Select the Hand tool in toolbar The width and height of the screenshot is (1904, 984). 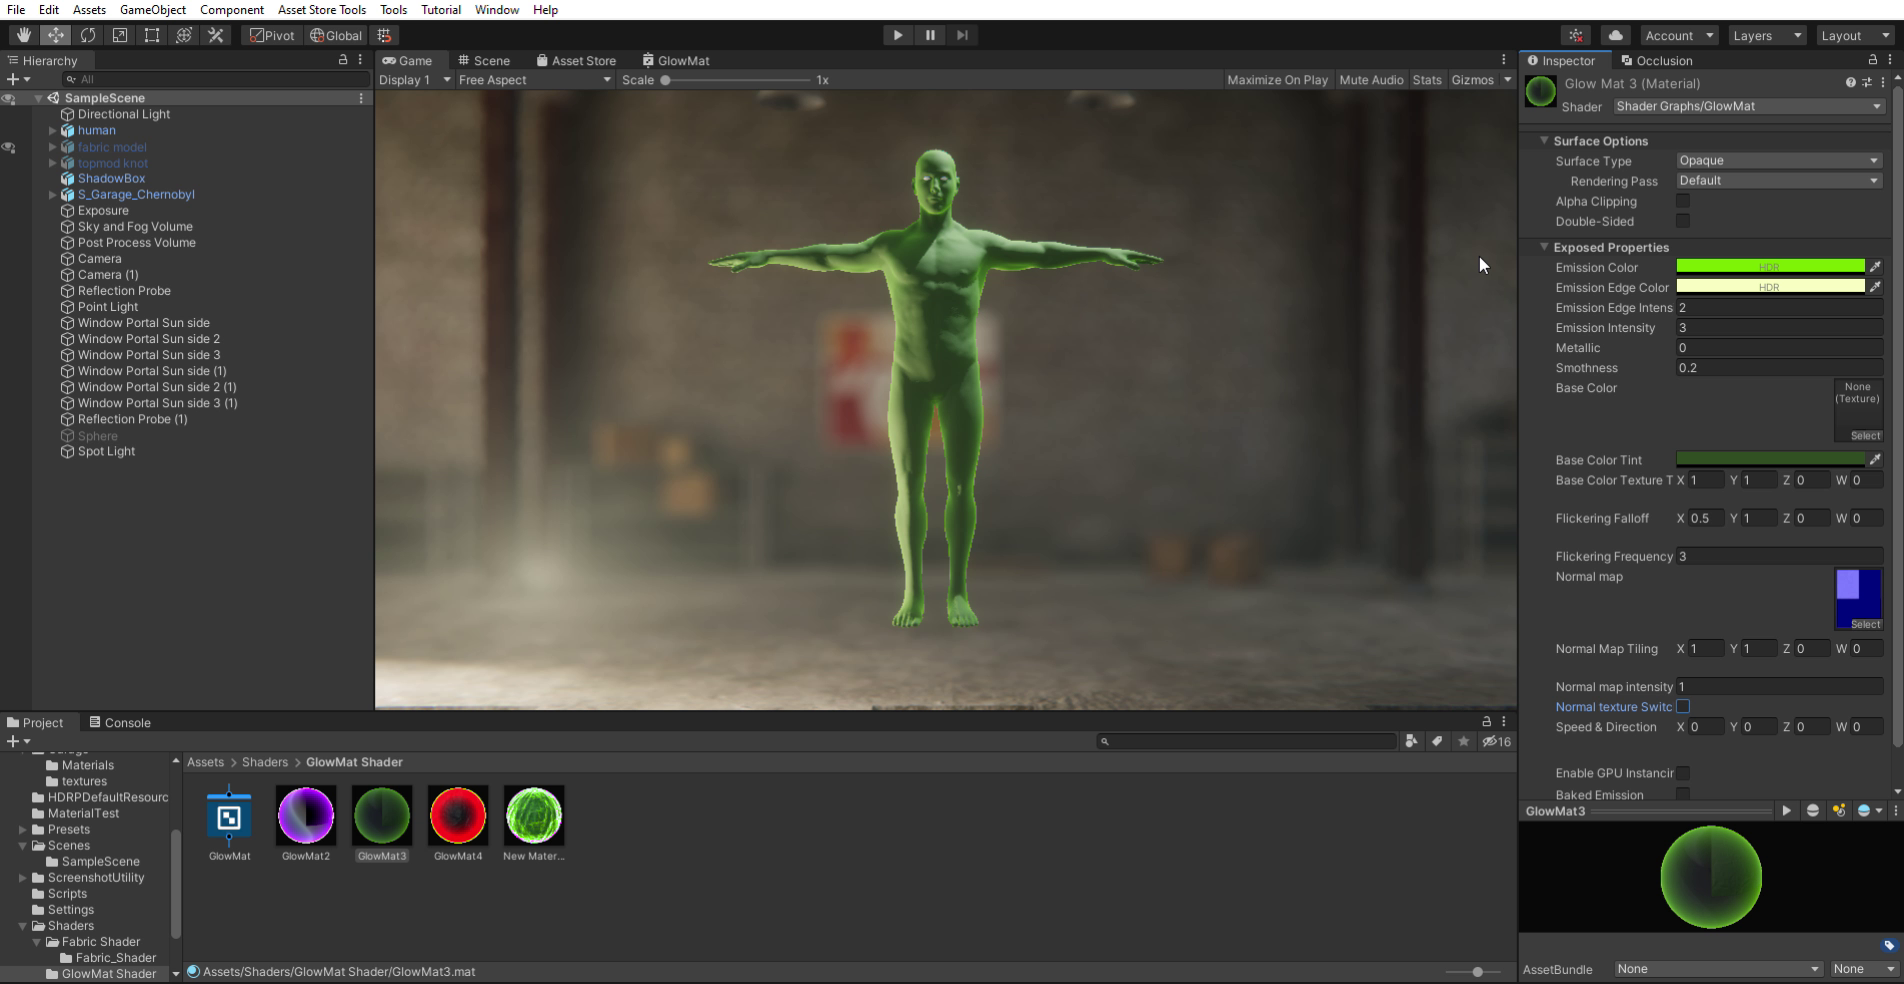23,35
